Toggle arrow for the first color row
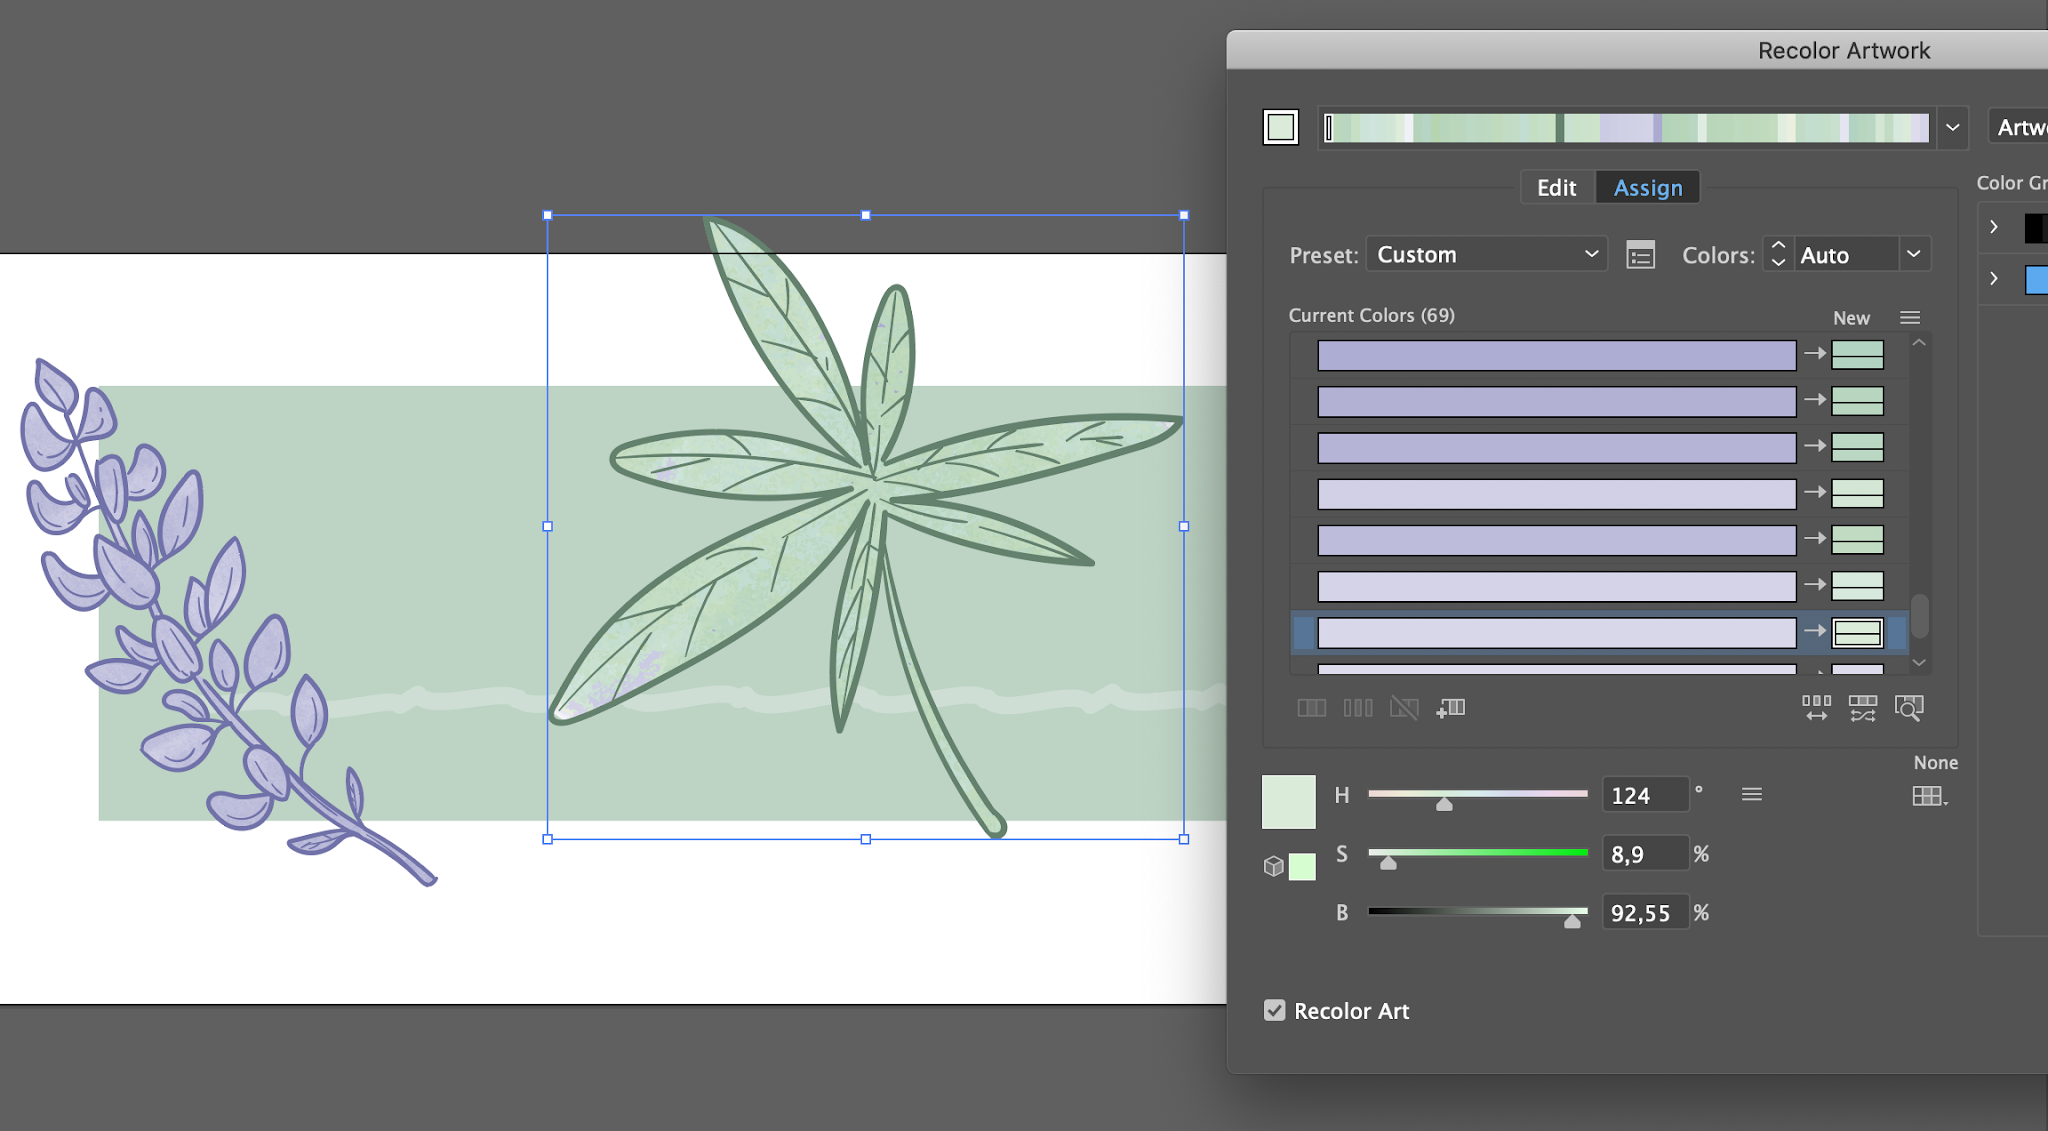This screenshot has width=2048, height=1131. pos(1814,354)
